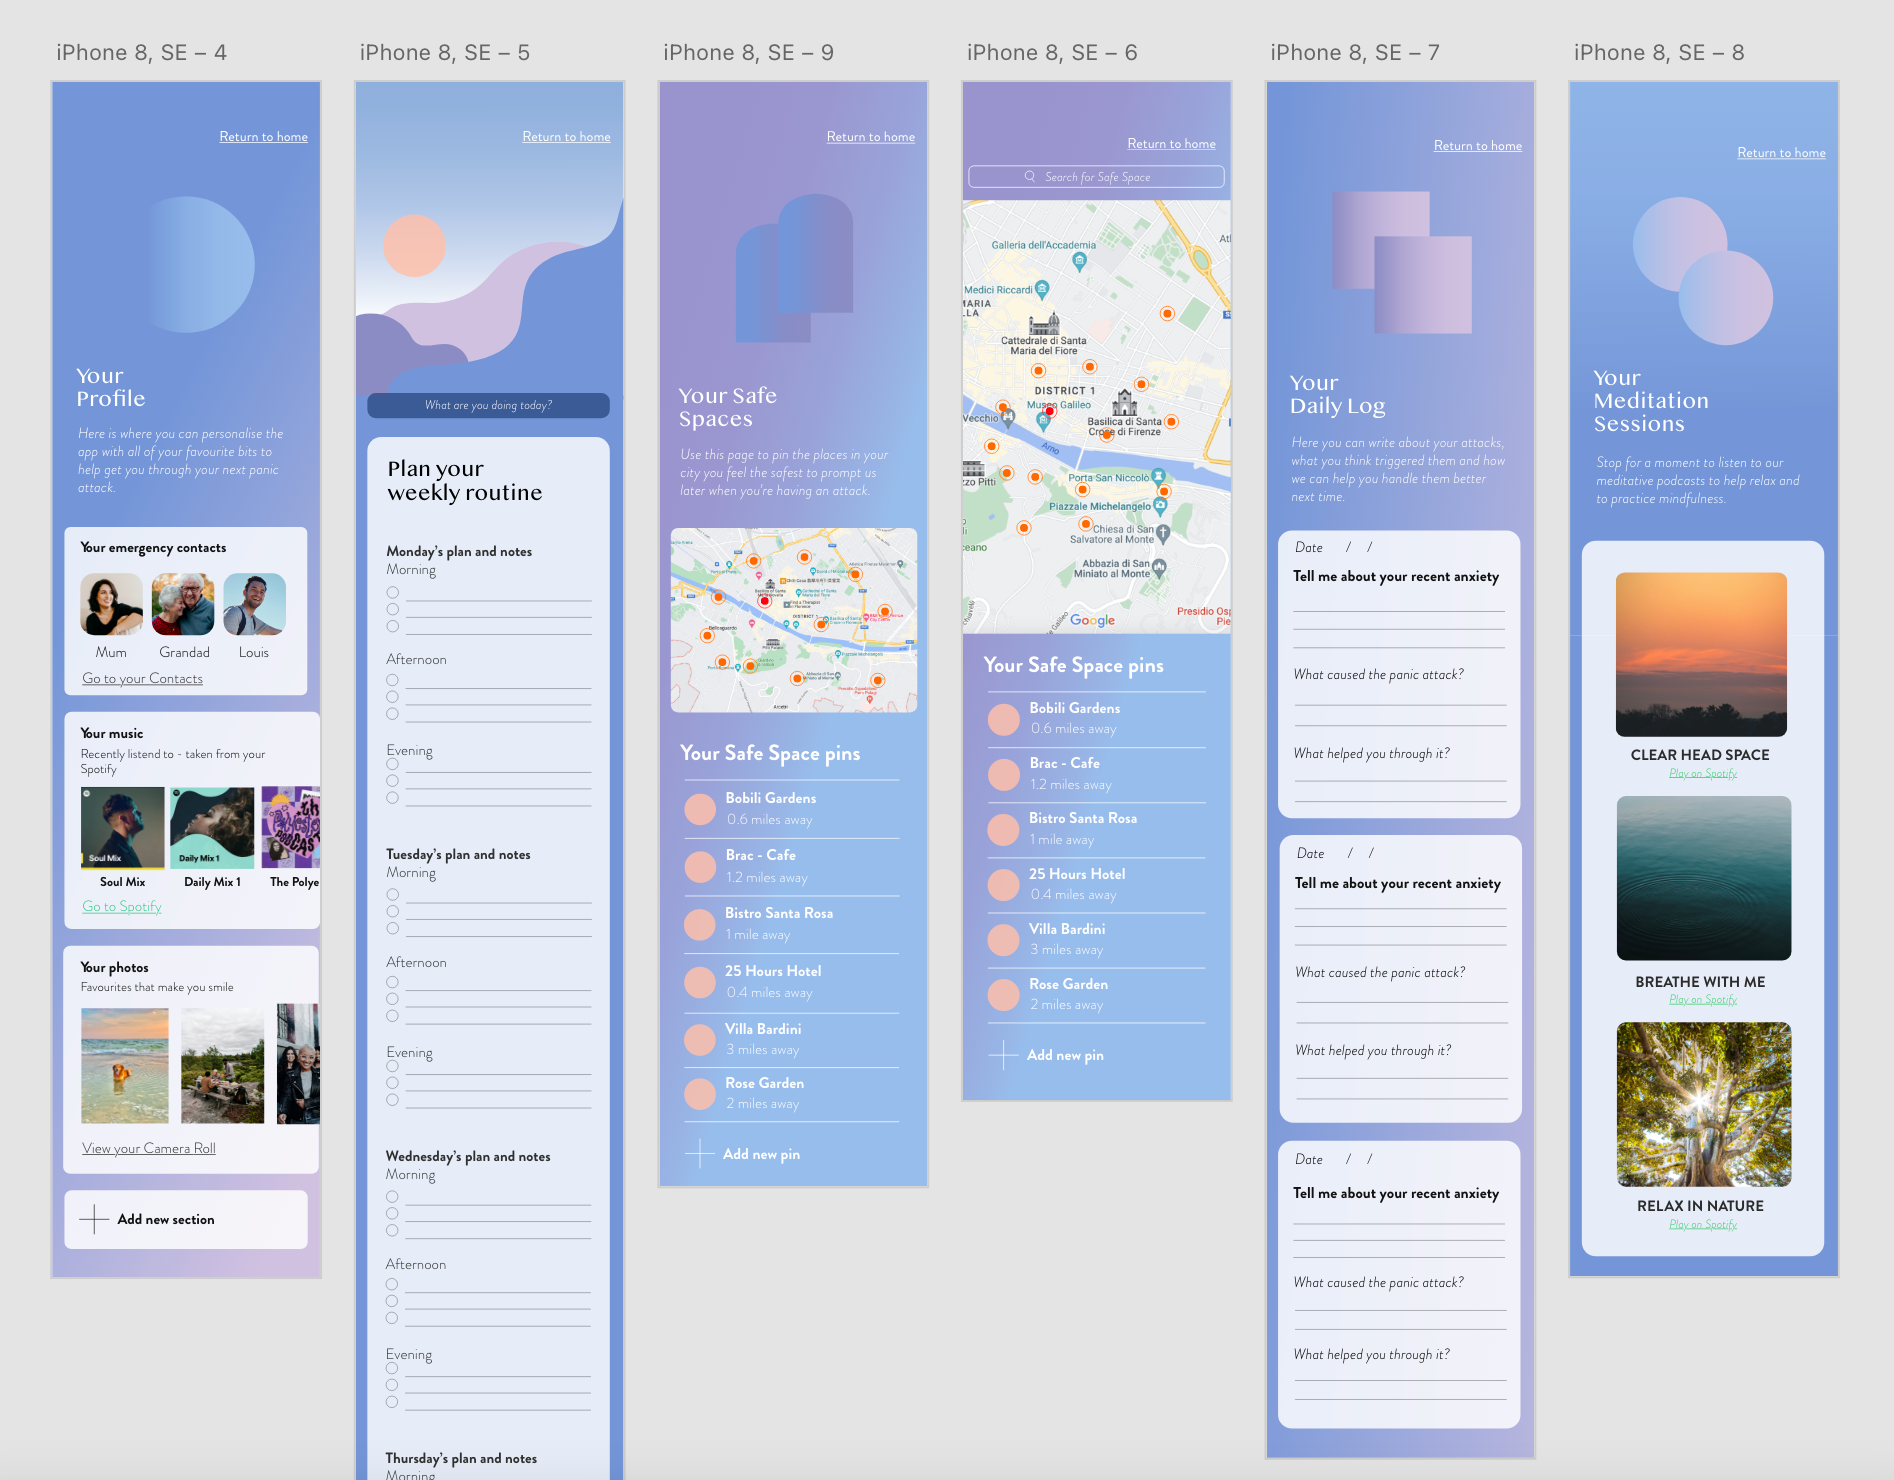The width and height of the screenshot is (1894, 1480).
Task: Click Brac - Cafe pin circle in frame 9 list
Action: coord(700,866)
